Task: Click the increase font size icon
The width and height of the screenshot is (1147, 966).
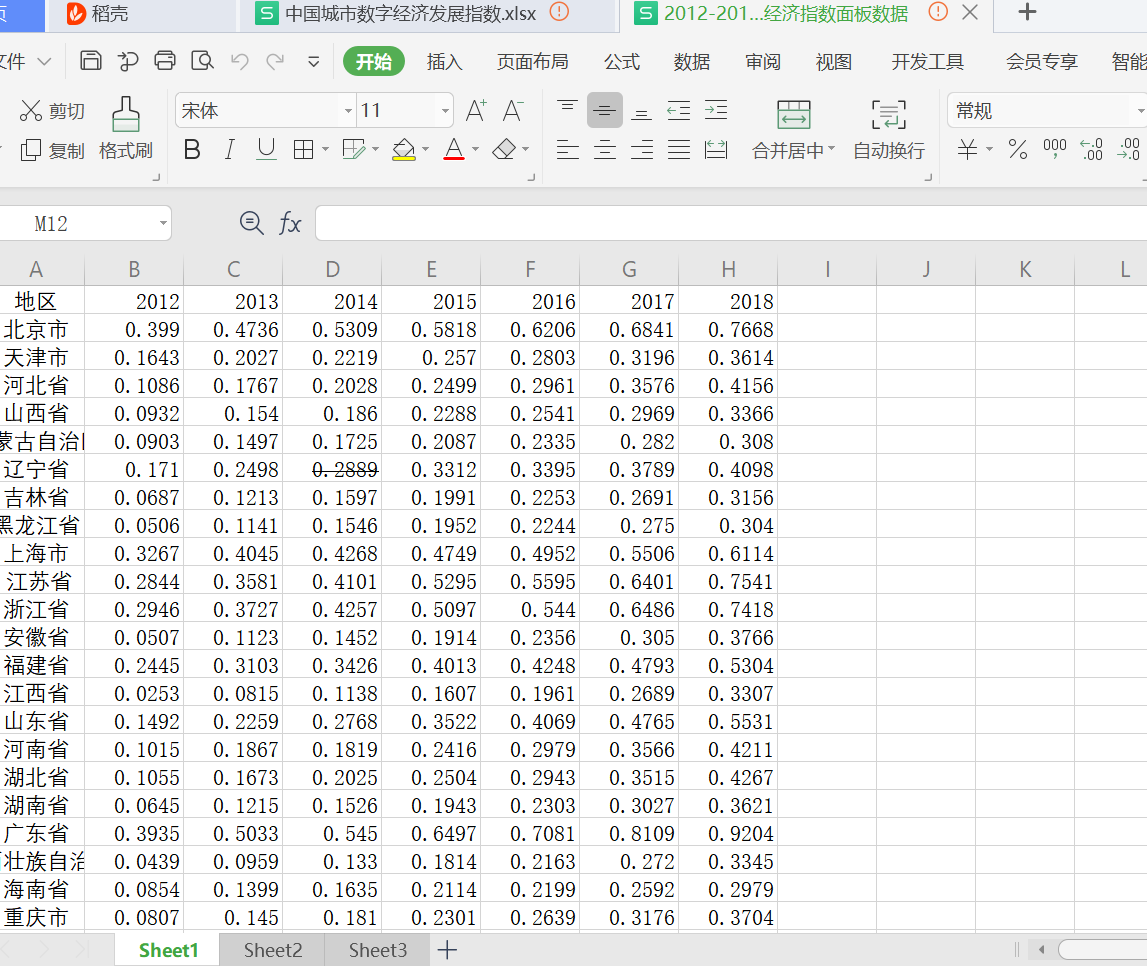Action: click(x=476, y=110)
